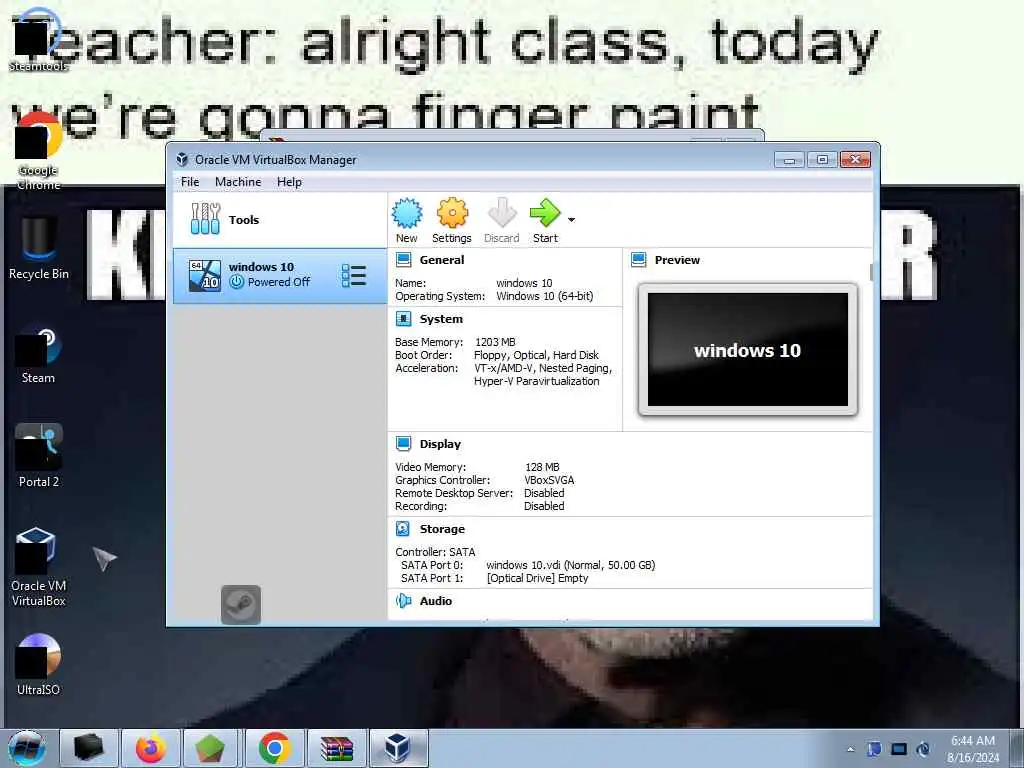1024x768 pixels.
Task: Click the 'Powered Off' status text
Action: (279, 282)
